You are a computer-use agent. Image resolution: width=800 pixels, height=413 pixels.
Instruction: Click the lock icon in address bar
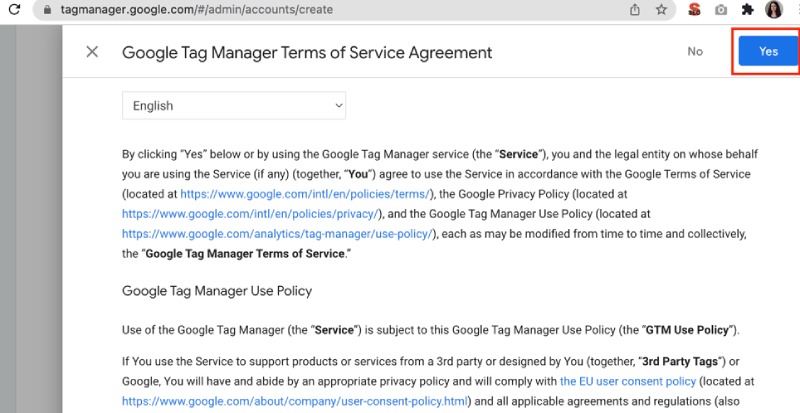47,9
